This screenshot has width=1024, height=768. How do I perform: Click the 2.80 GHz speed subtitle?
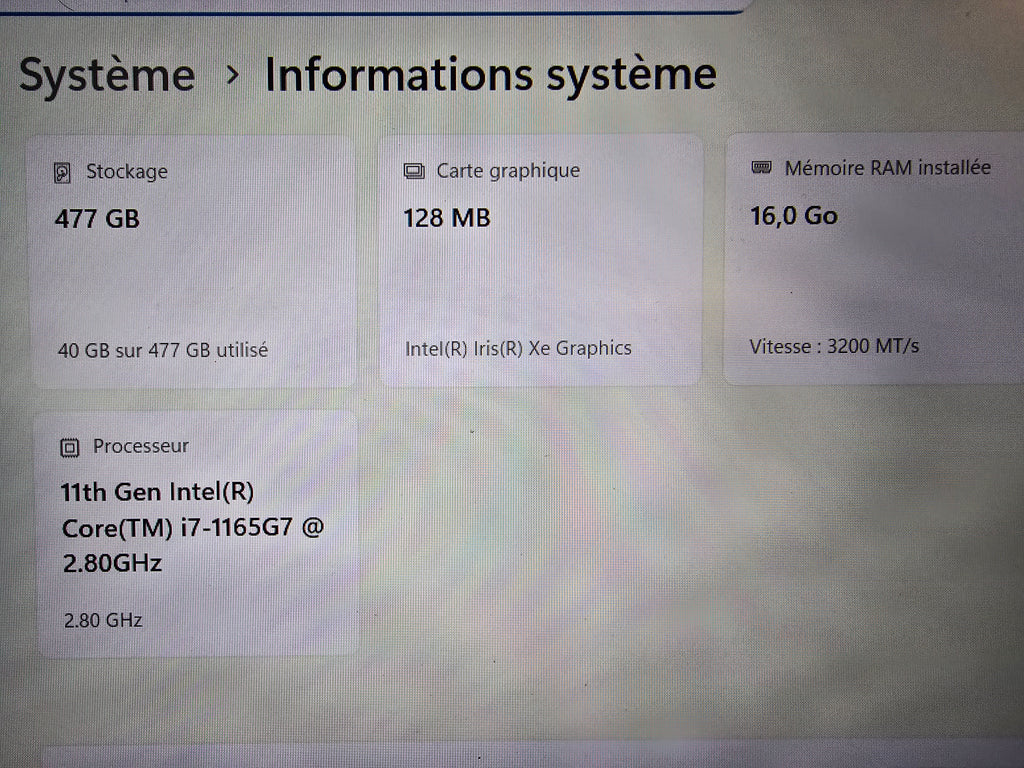tap(103, 620)
